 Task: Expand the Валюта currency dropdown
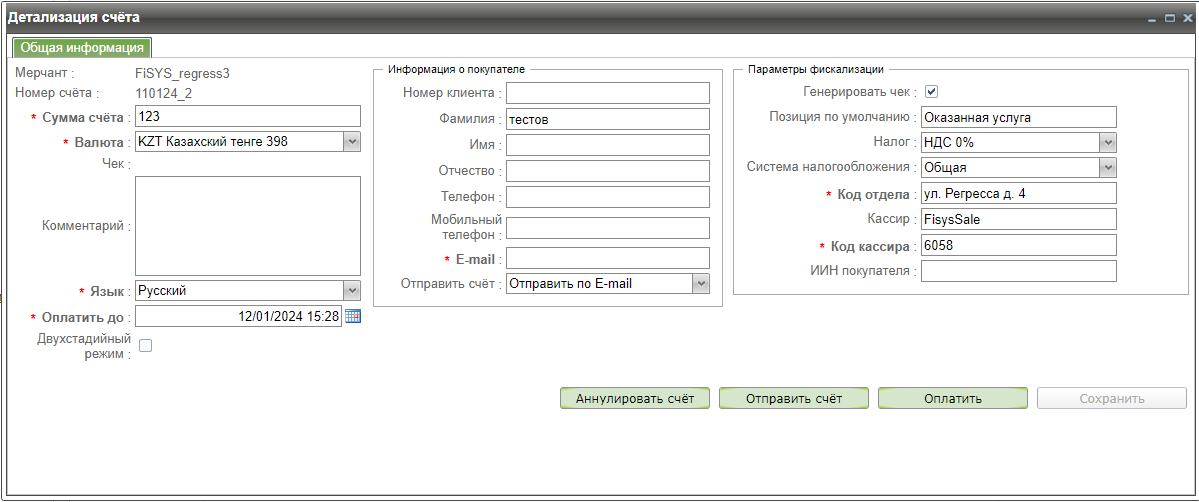pos(351,142)
